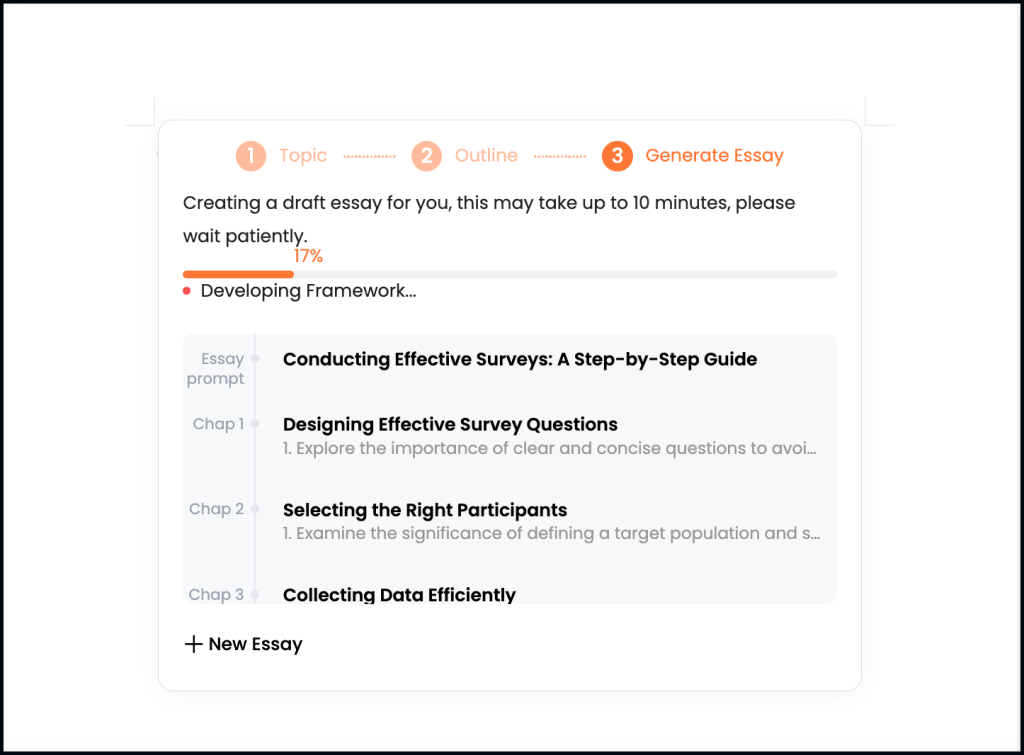Screen dimensions: 1024x755
Task: Select the Chap 3 marker dot
Action: coord(254,594)
